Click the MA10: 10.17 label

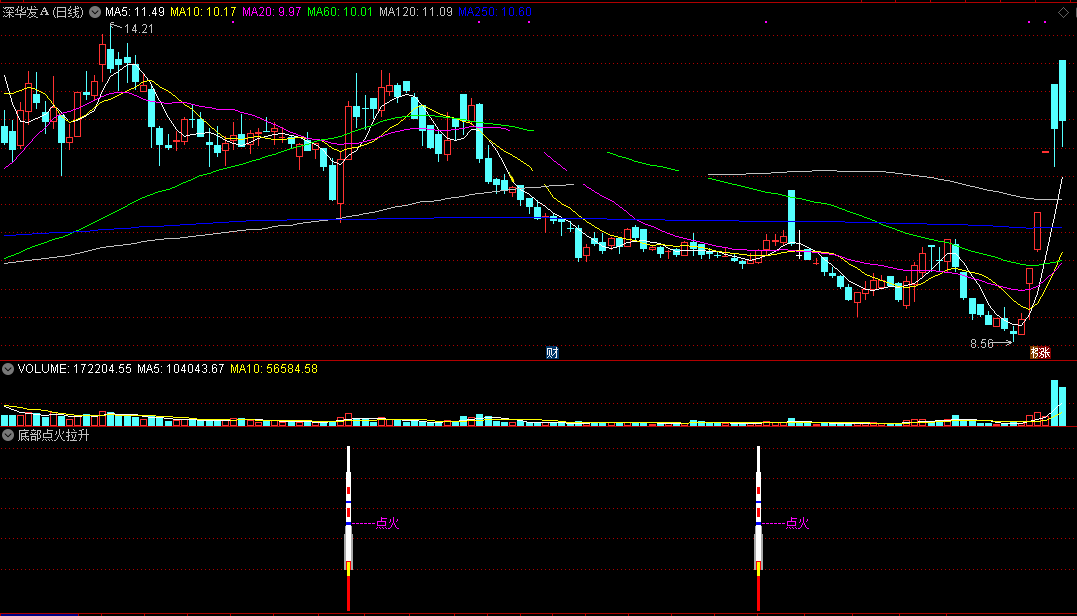point(203,12)
